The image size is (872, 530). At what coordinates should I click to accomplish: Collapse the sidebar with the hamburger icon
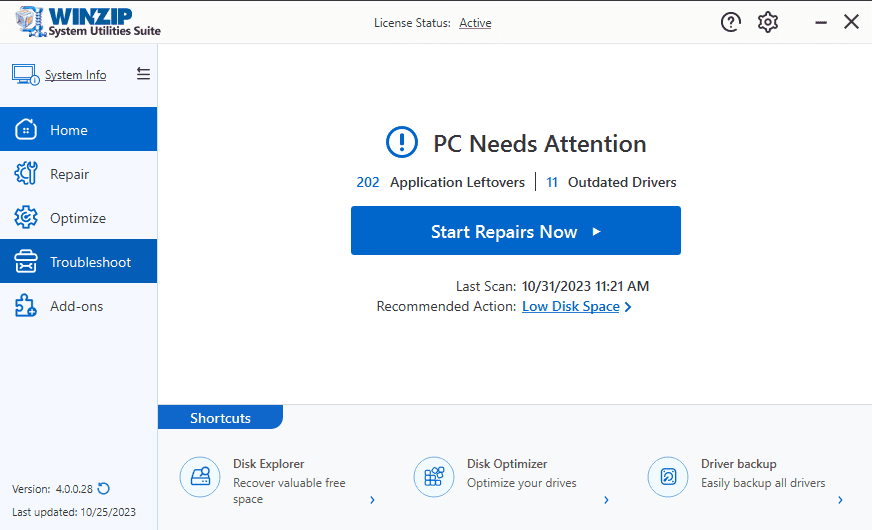coord(143,73)
